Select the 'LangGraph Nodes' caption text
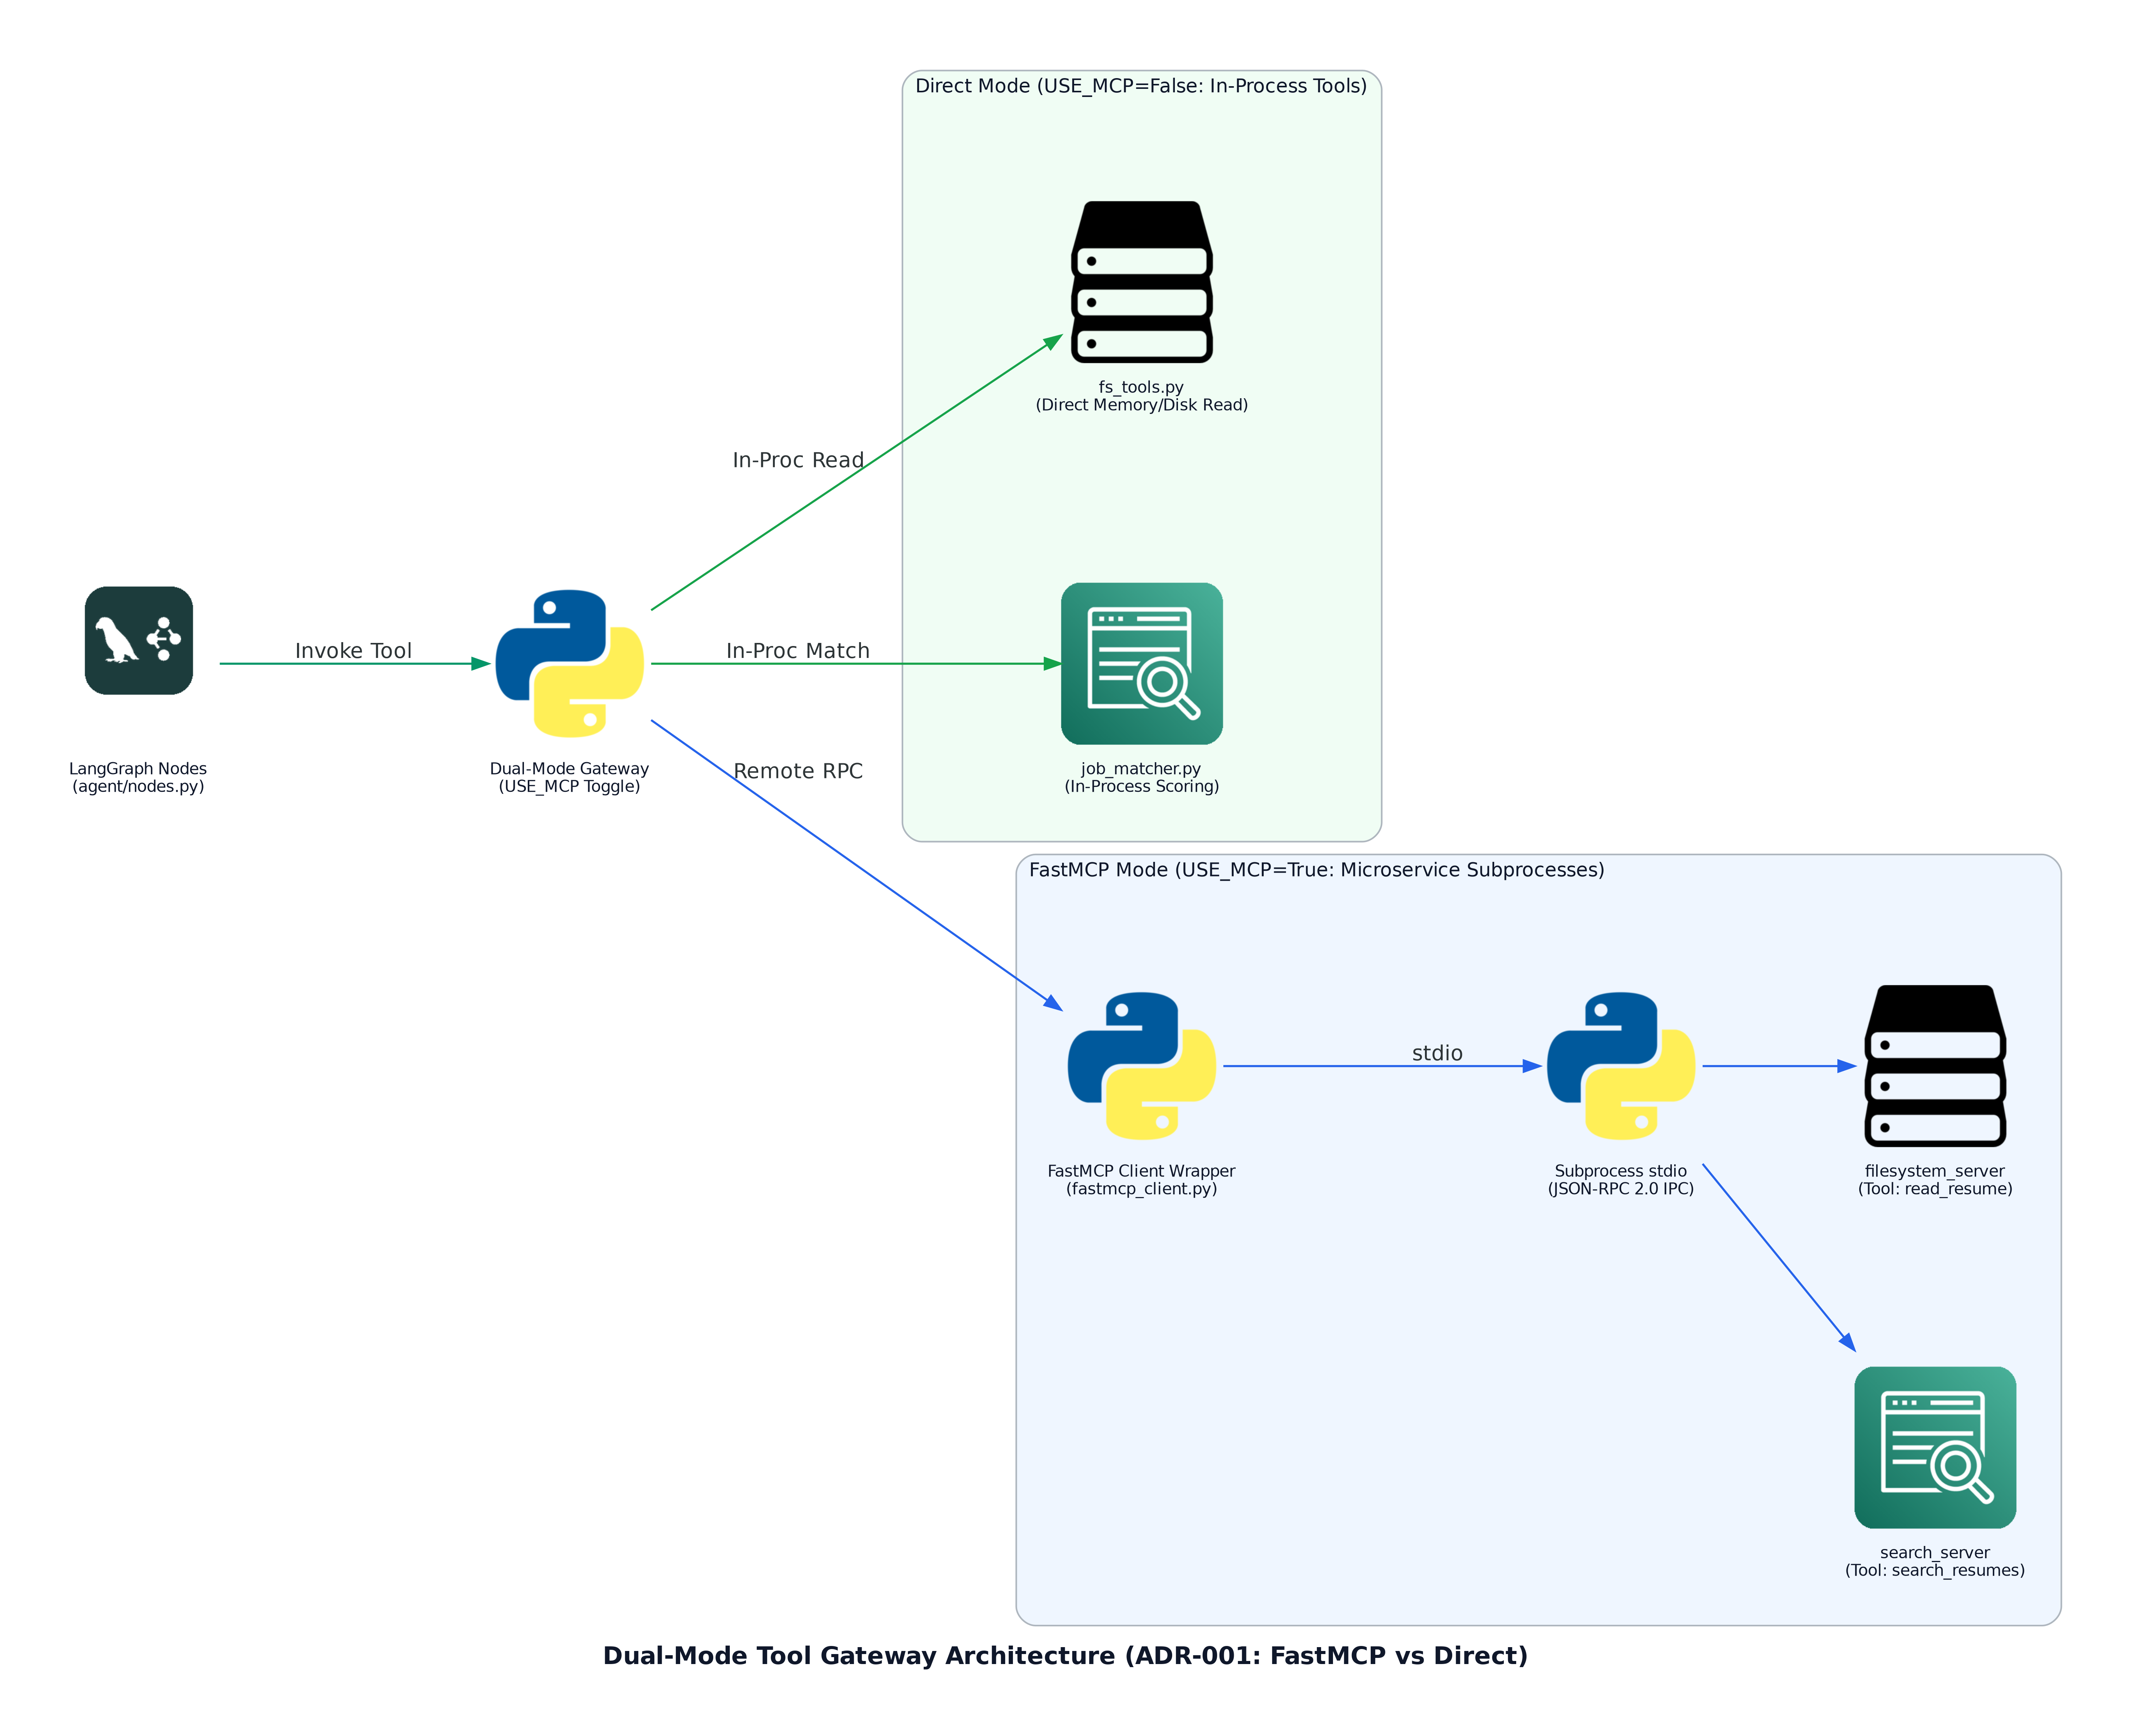This screenshot has height=1736, width=2132. 138,769
